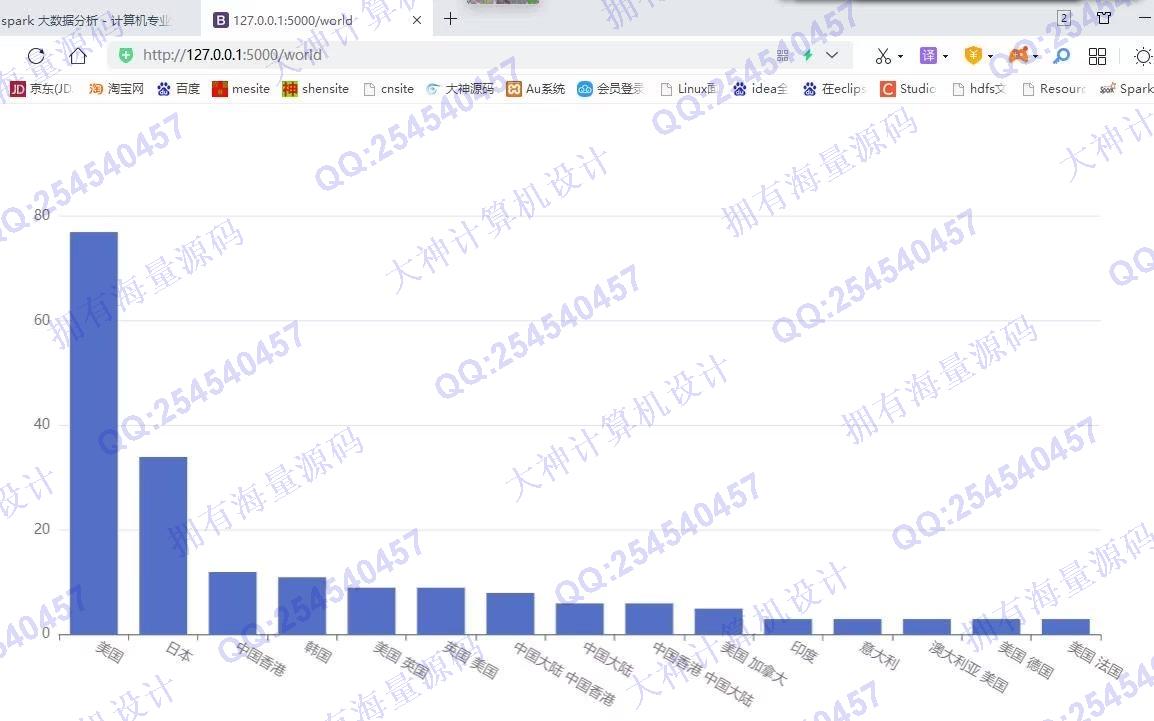Open the shensite bookmark
Screen dimensions: 1154x721
[316, 89]
